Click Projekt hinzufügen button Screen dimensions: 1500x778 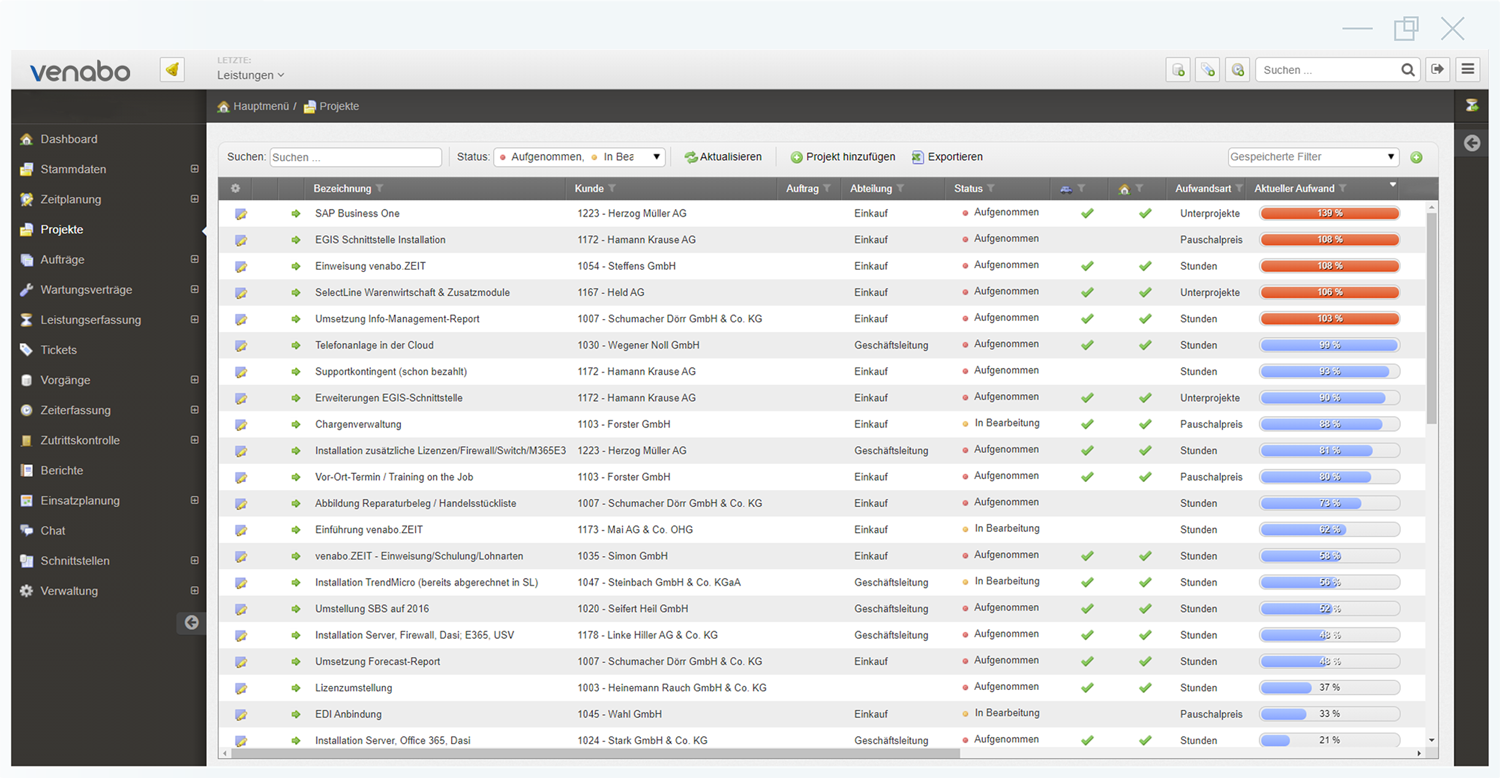[x=843, y=157]
